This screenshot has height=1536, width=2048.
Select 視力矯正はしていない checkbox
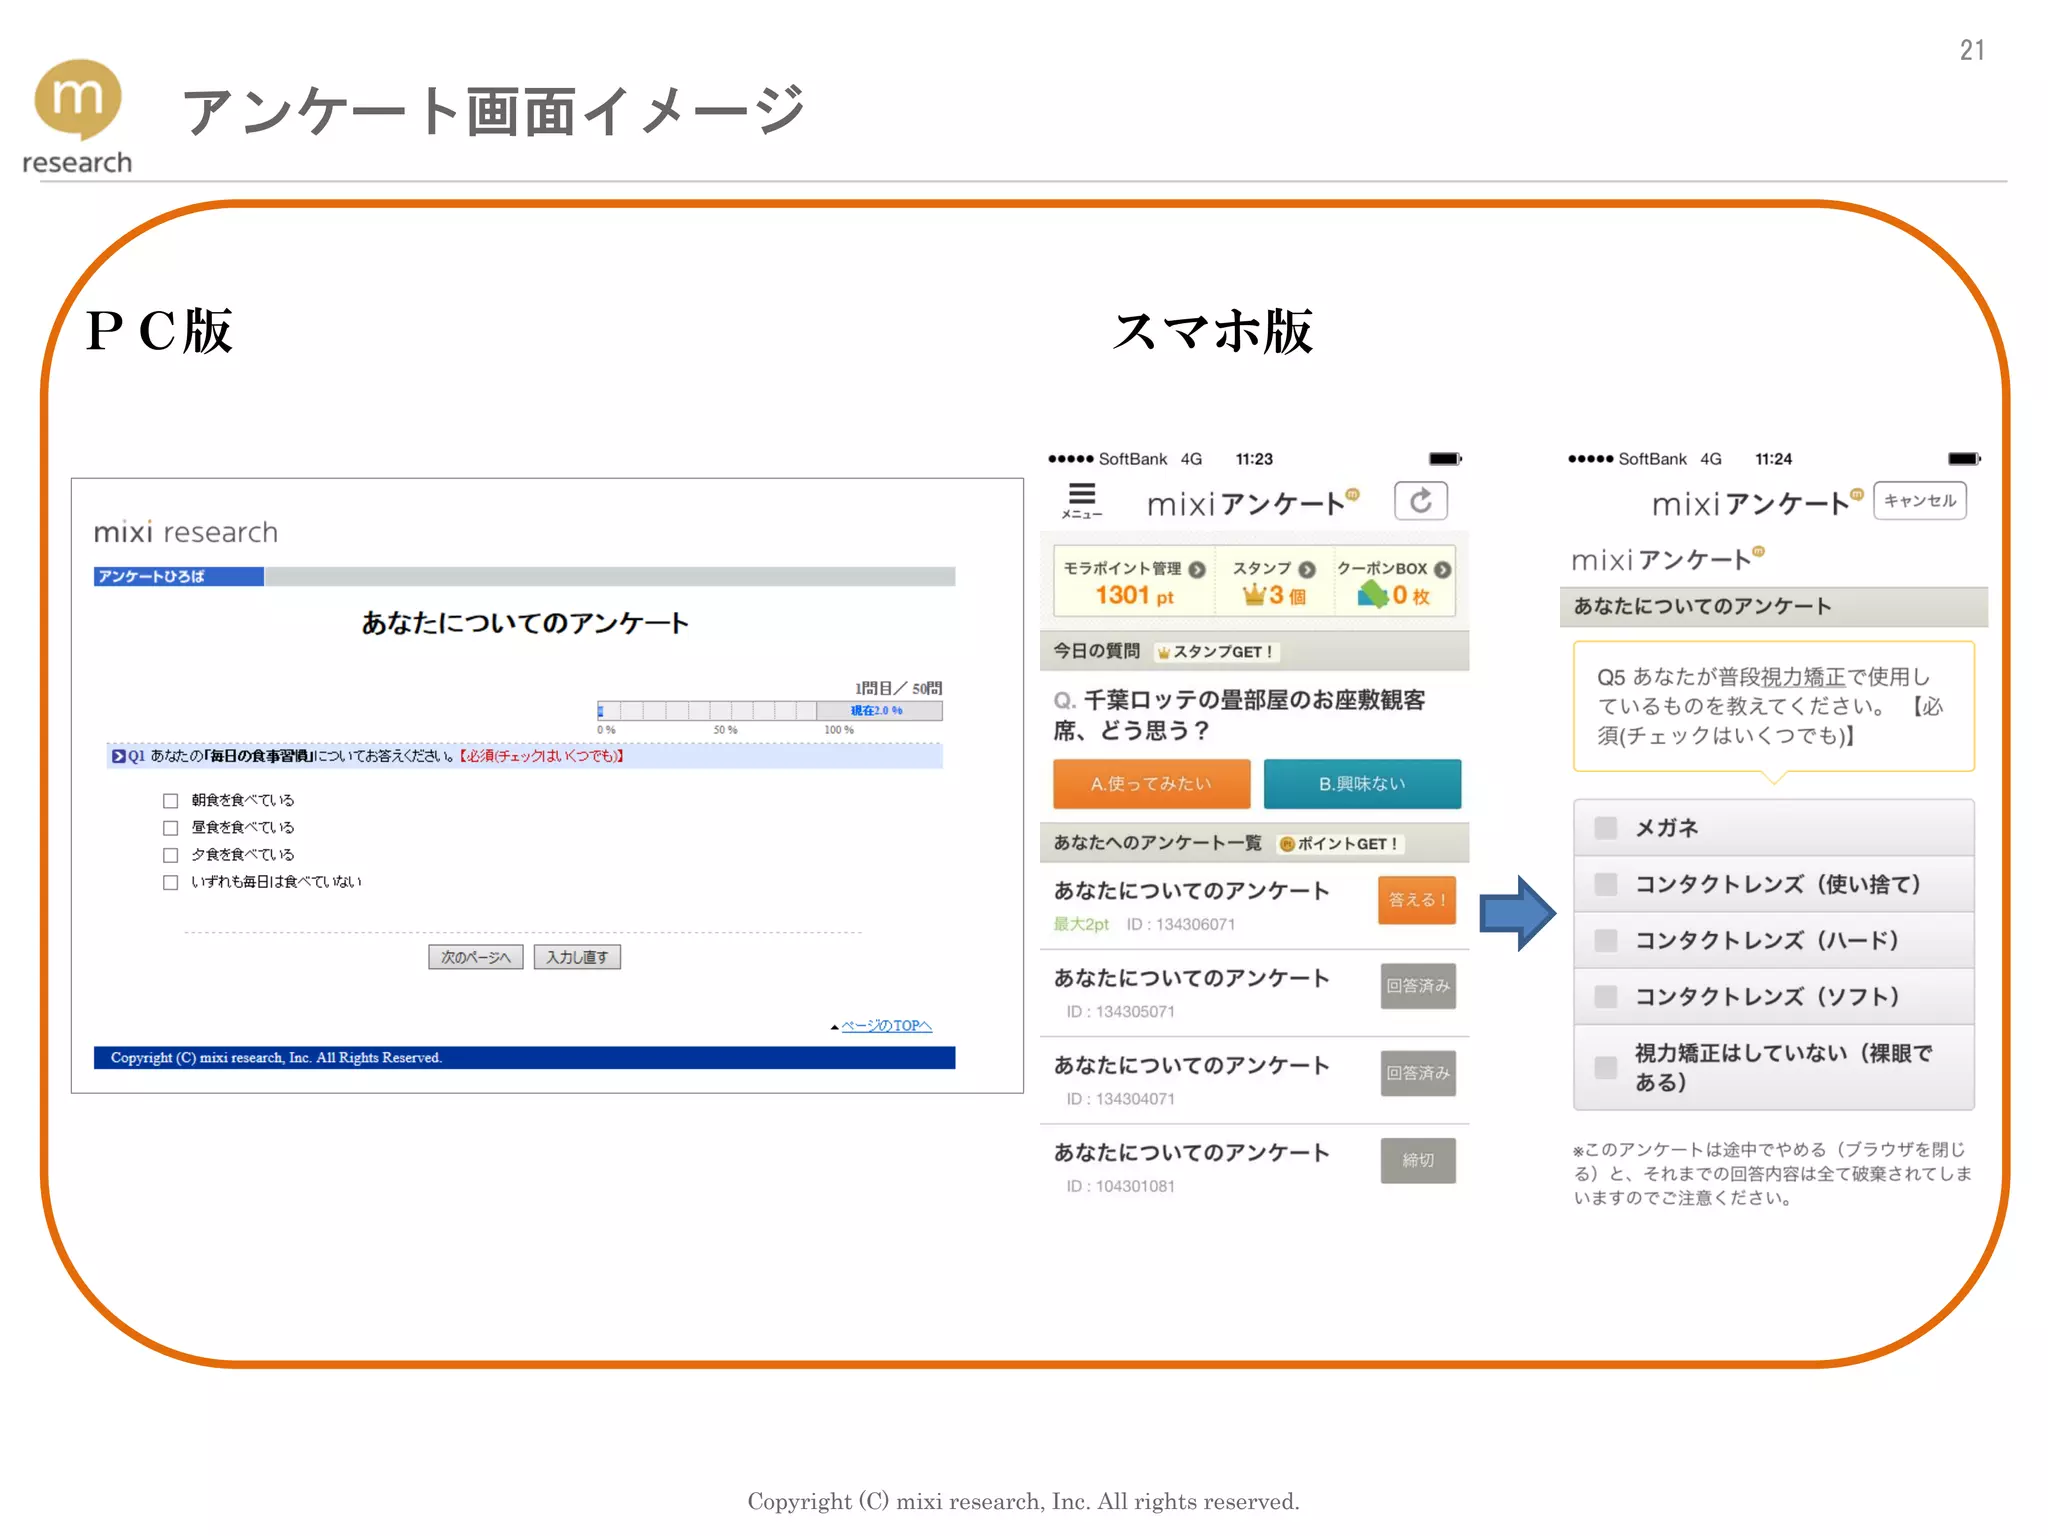1606,1067
